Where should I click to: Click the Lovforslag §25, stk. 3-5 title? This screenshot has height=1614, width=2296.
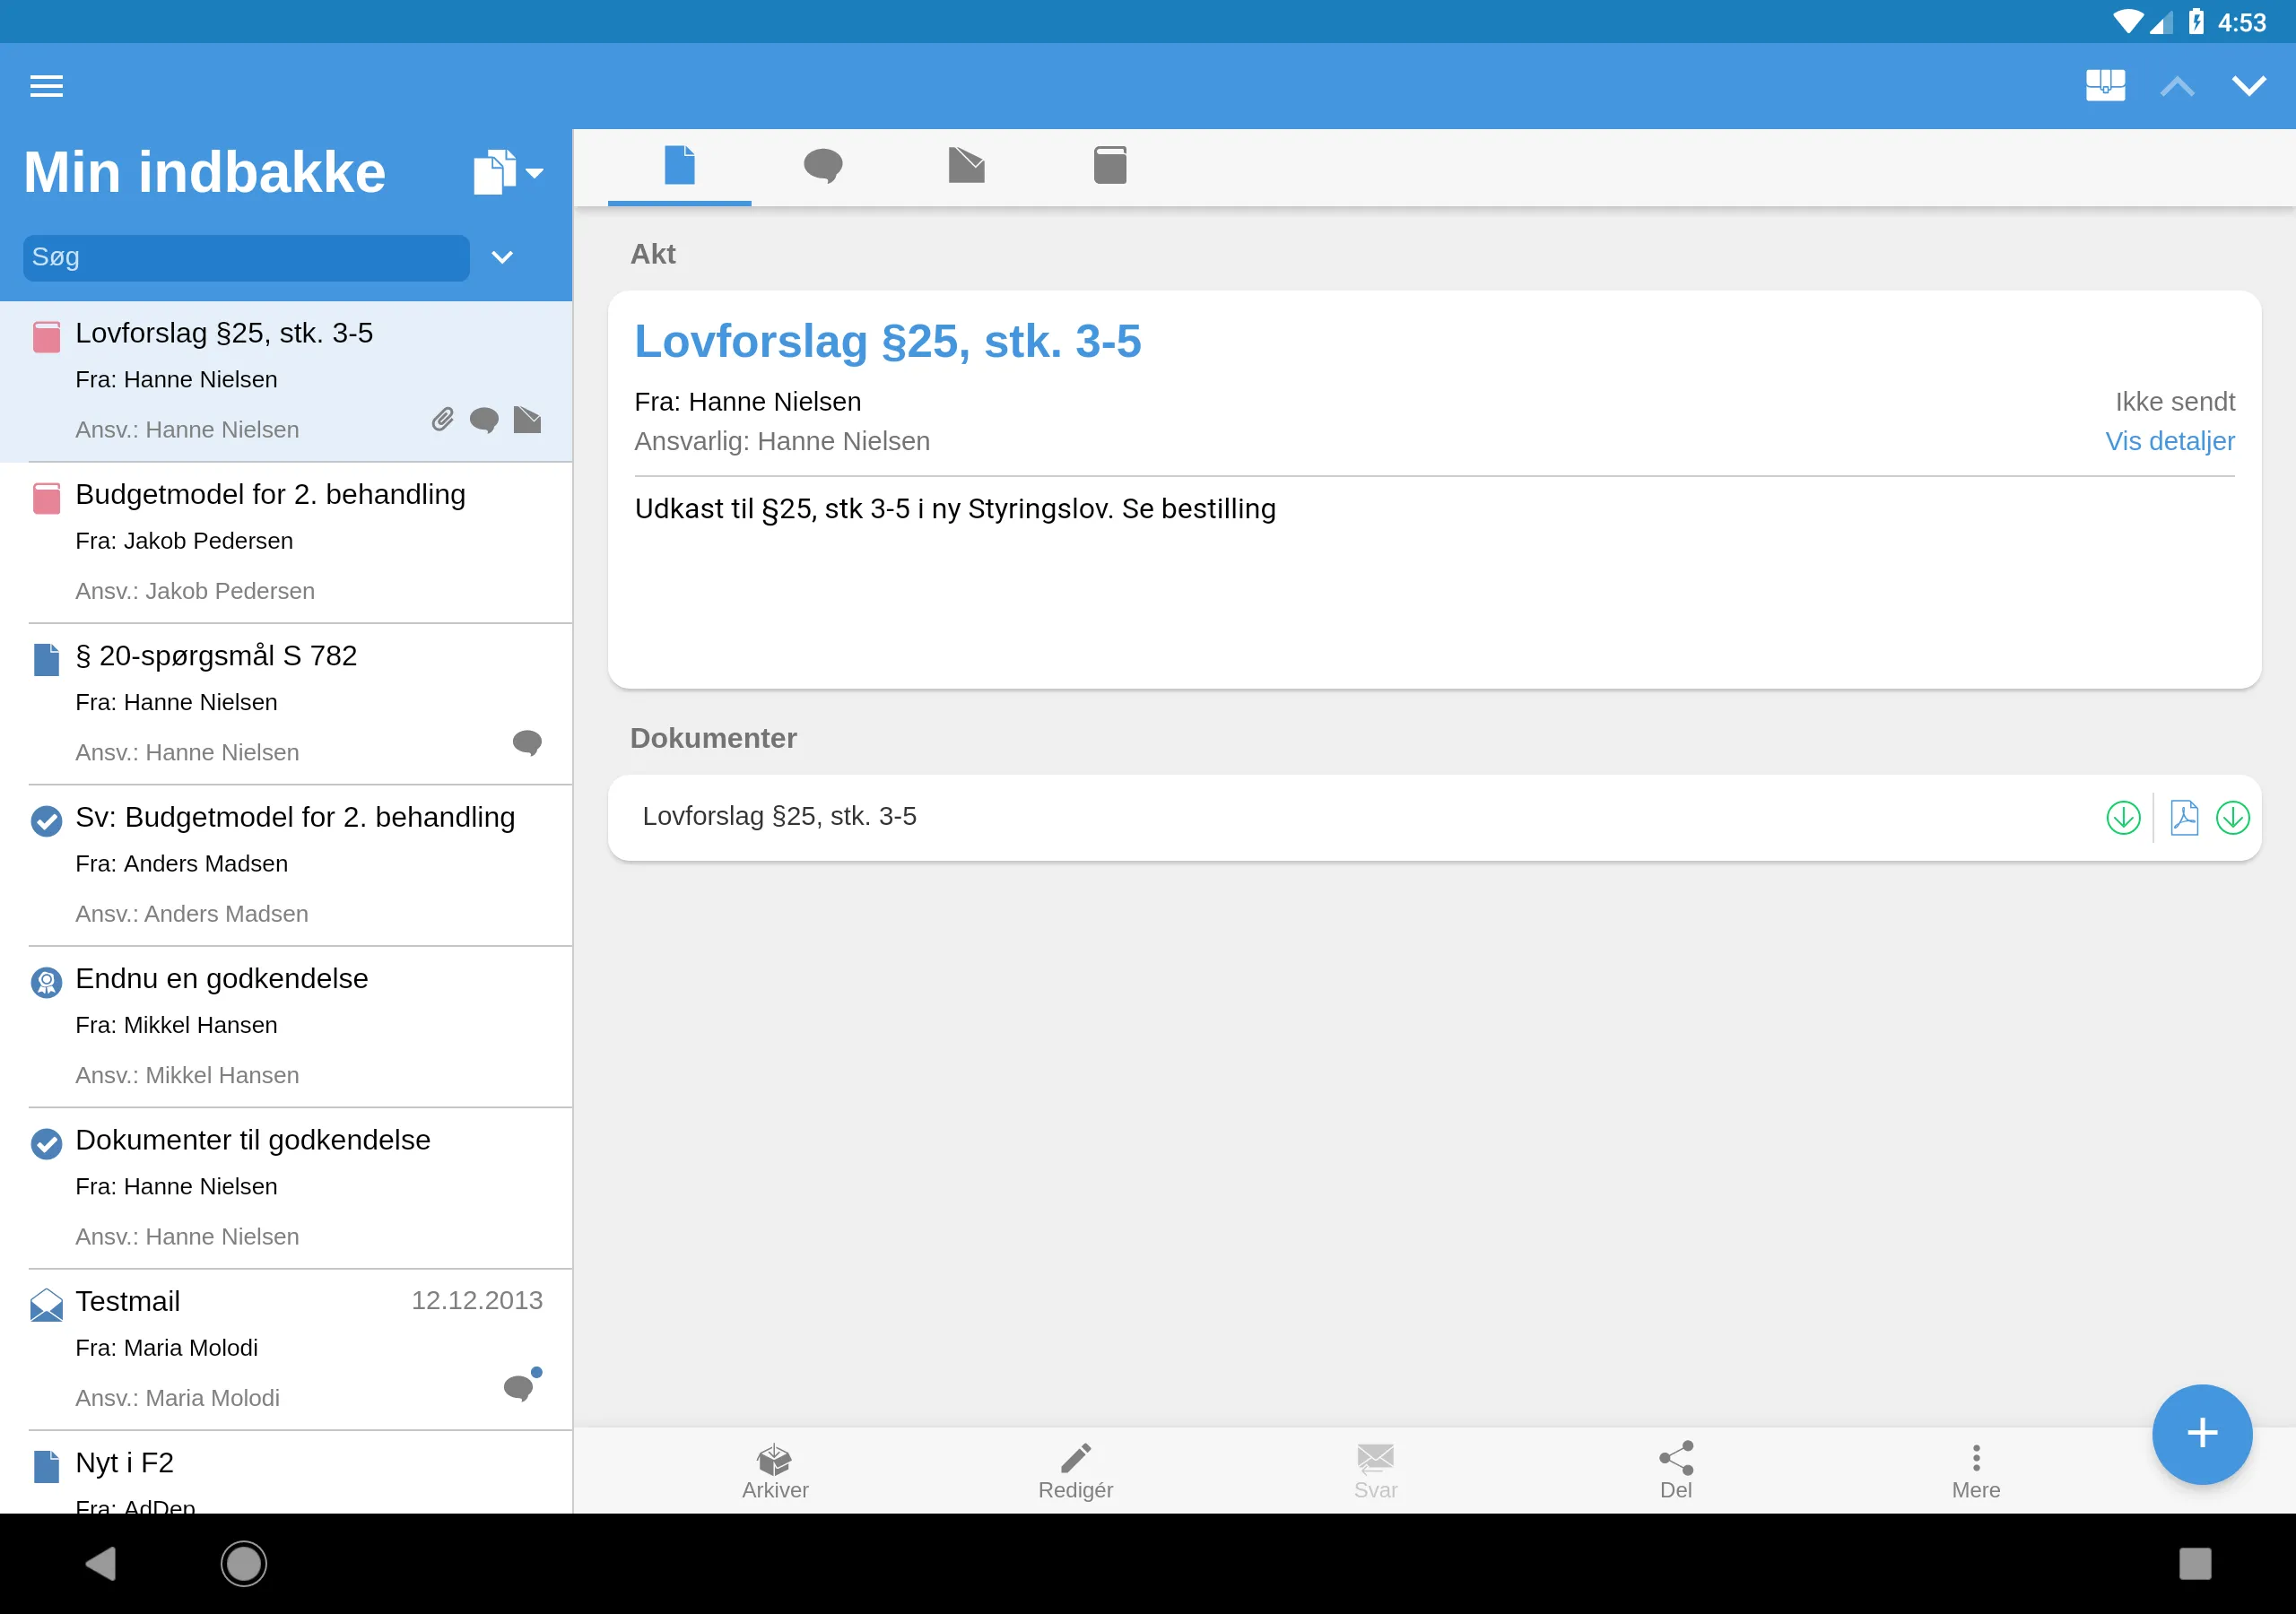pos(887,342)
